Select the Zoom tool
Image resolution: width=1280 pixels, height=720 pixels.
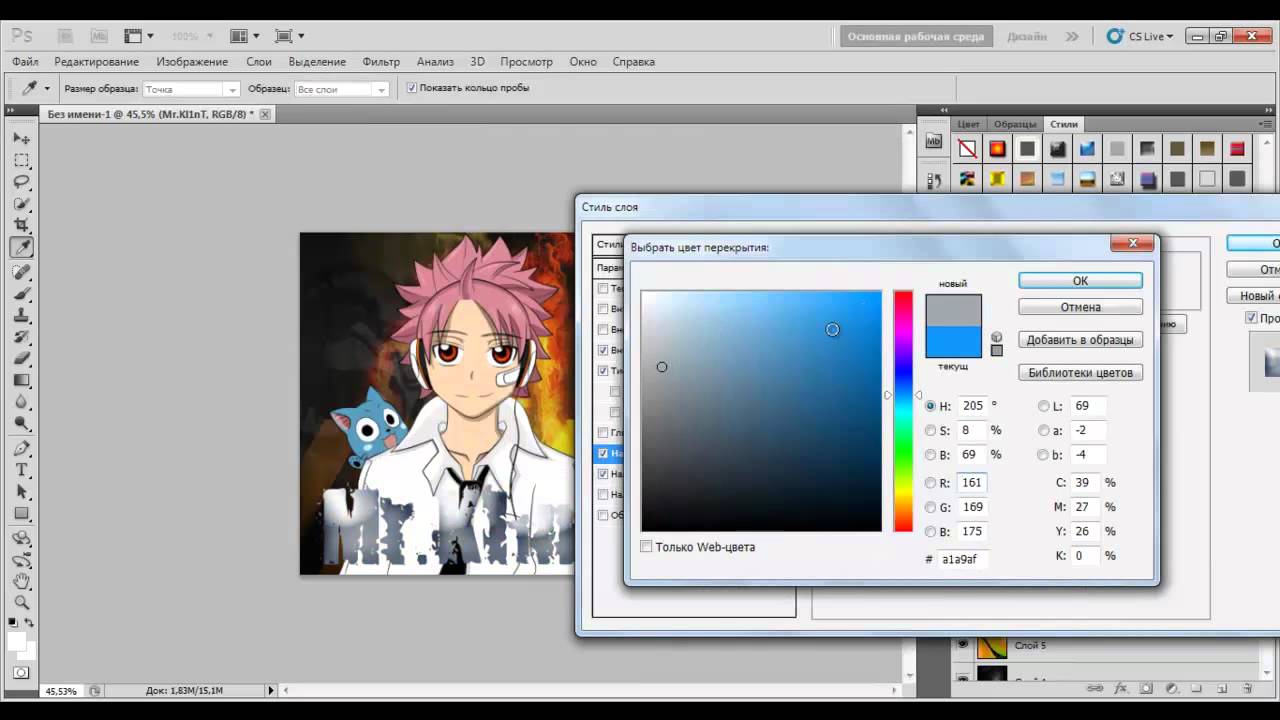(21, 603)
